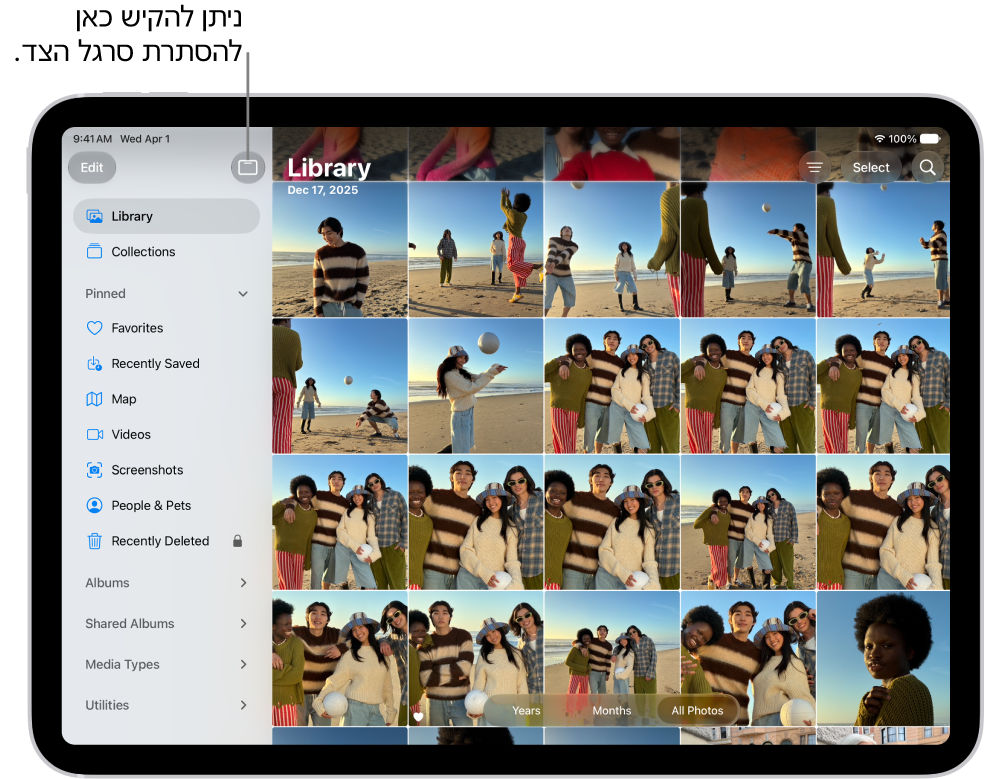
Task: Click the People & Pets person icon
Action: 94,505
